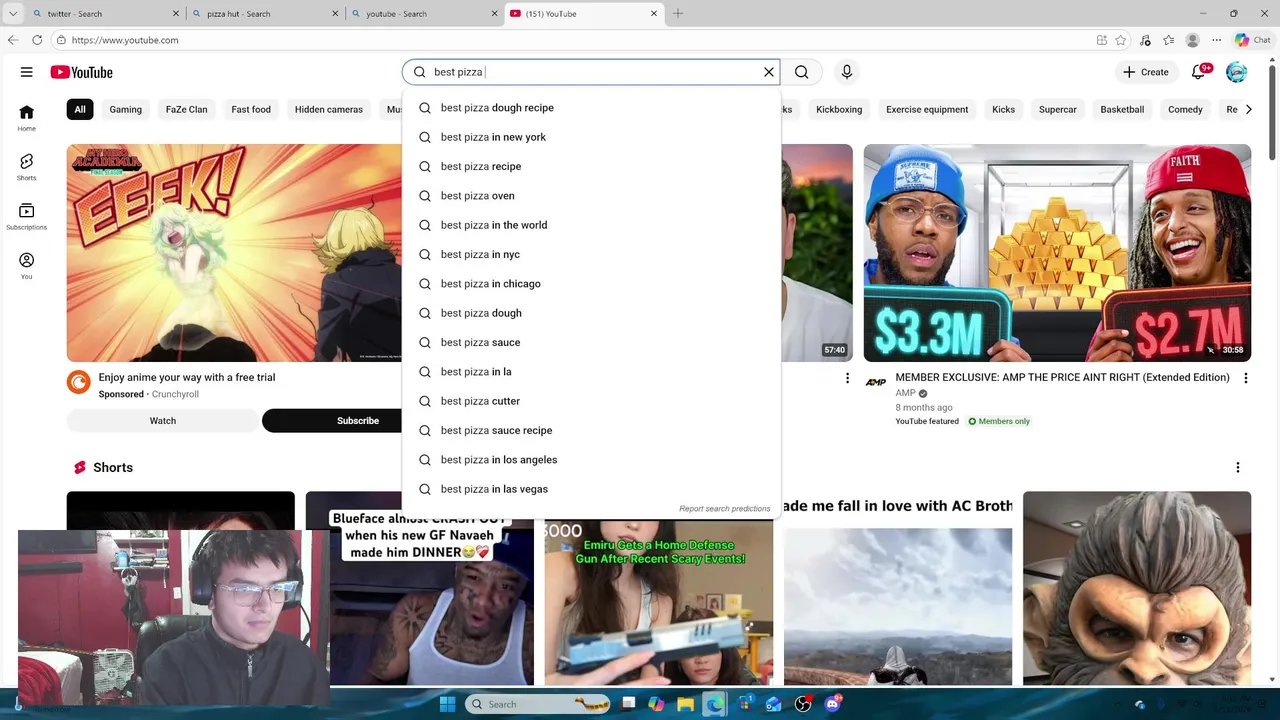
Task: Add page to favorites with star icon
Action: coord(1121,40)
